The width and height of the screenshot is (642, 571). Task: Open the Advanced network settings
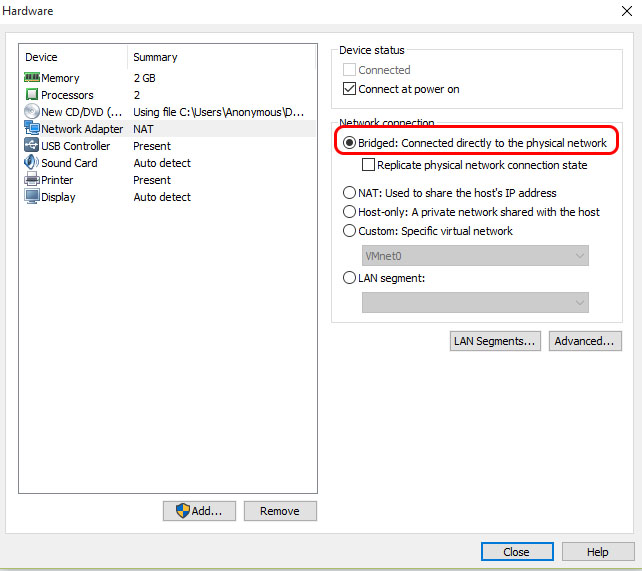(585, 341)
